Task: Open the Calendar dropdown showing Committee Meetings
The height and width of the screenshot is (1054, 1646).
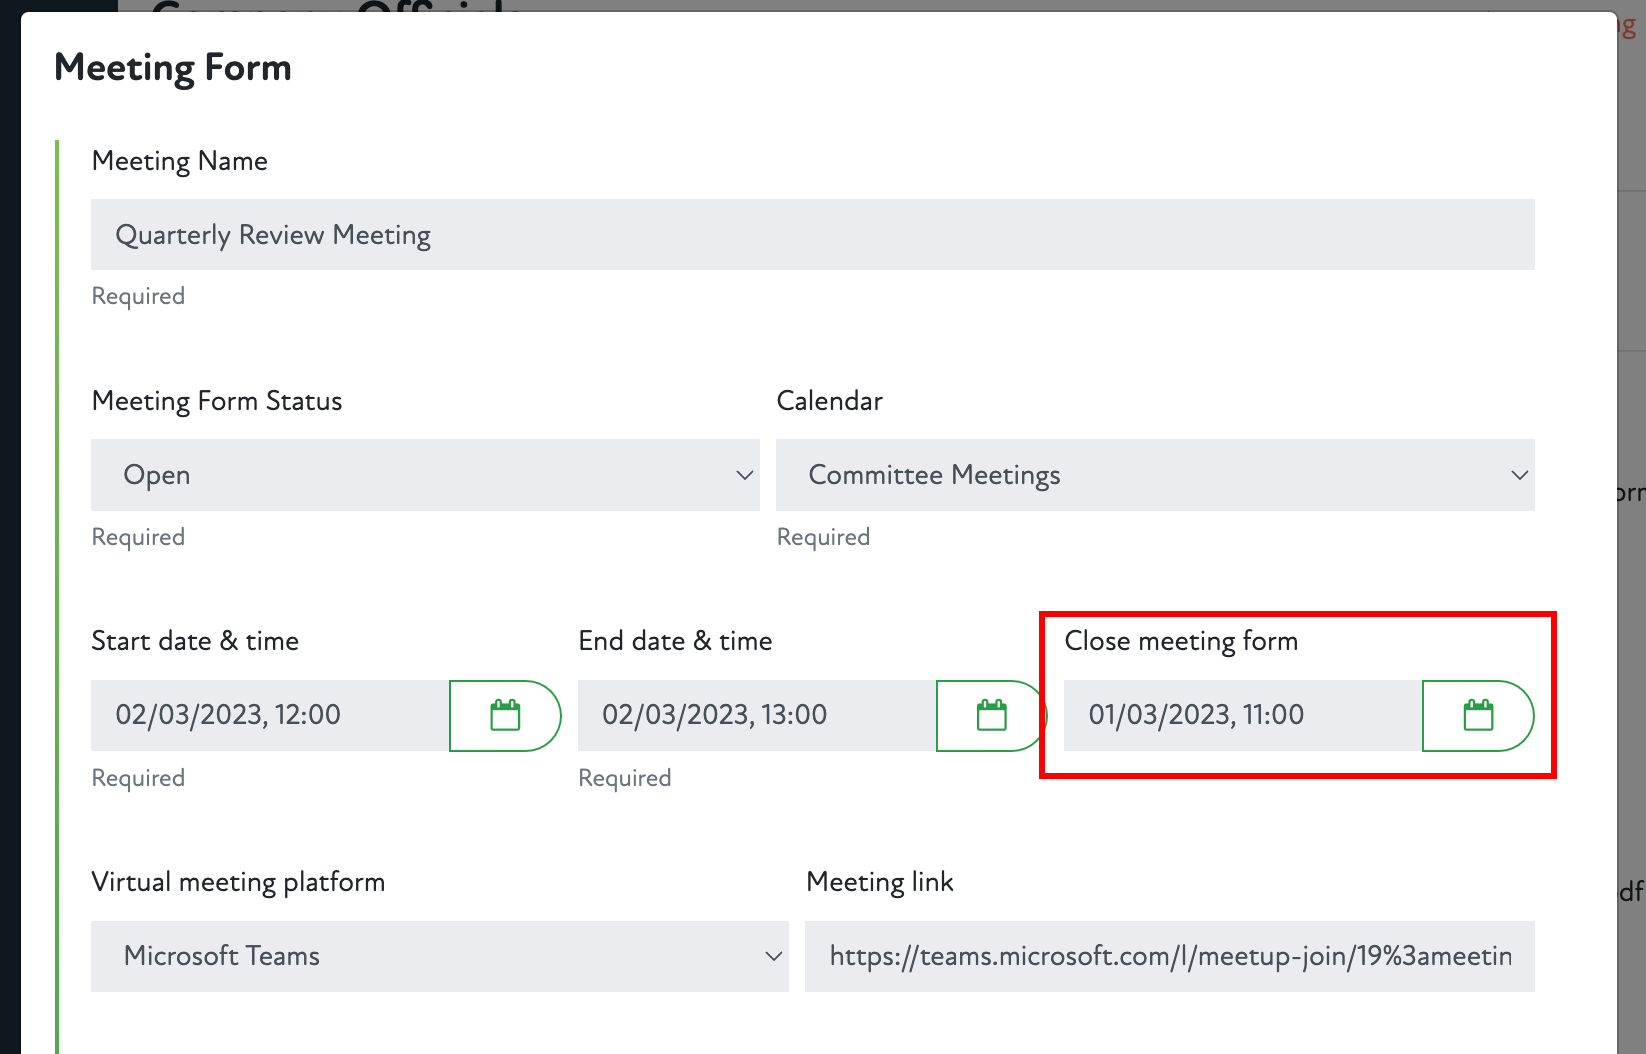Action: coord(1154,475)
